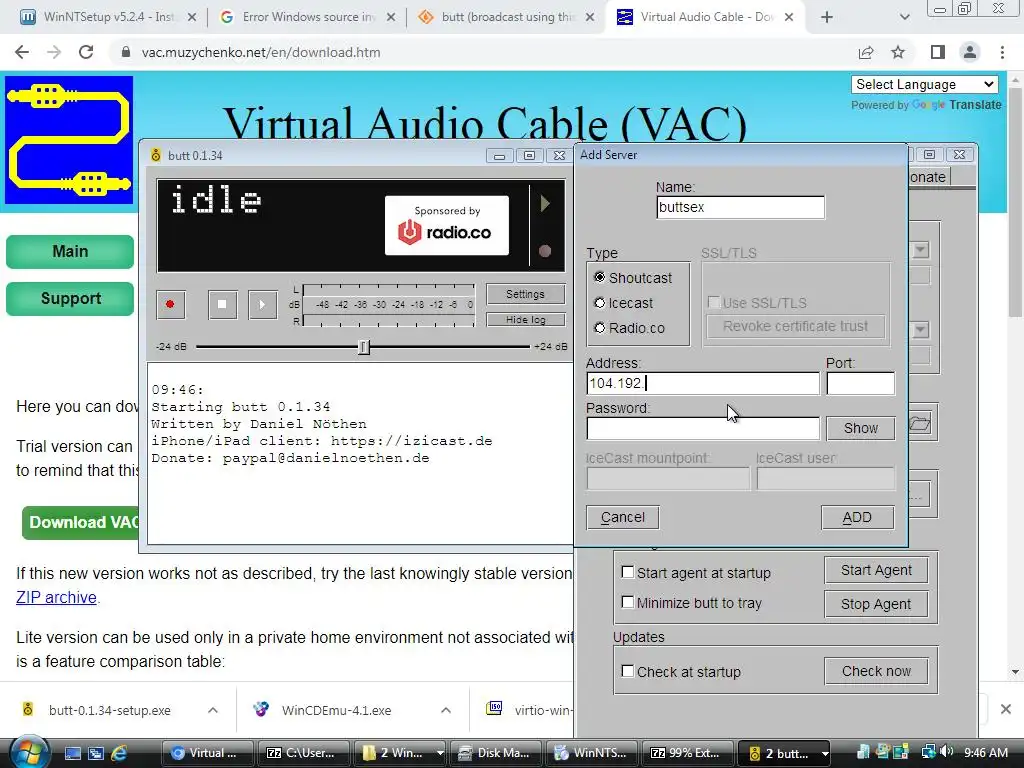Viewport: 1024px width, 768px height.
Task: Enable Check at startup for updates
Action: pos(628,671)
